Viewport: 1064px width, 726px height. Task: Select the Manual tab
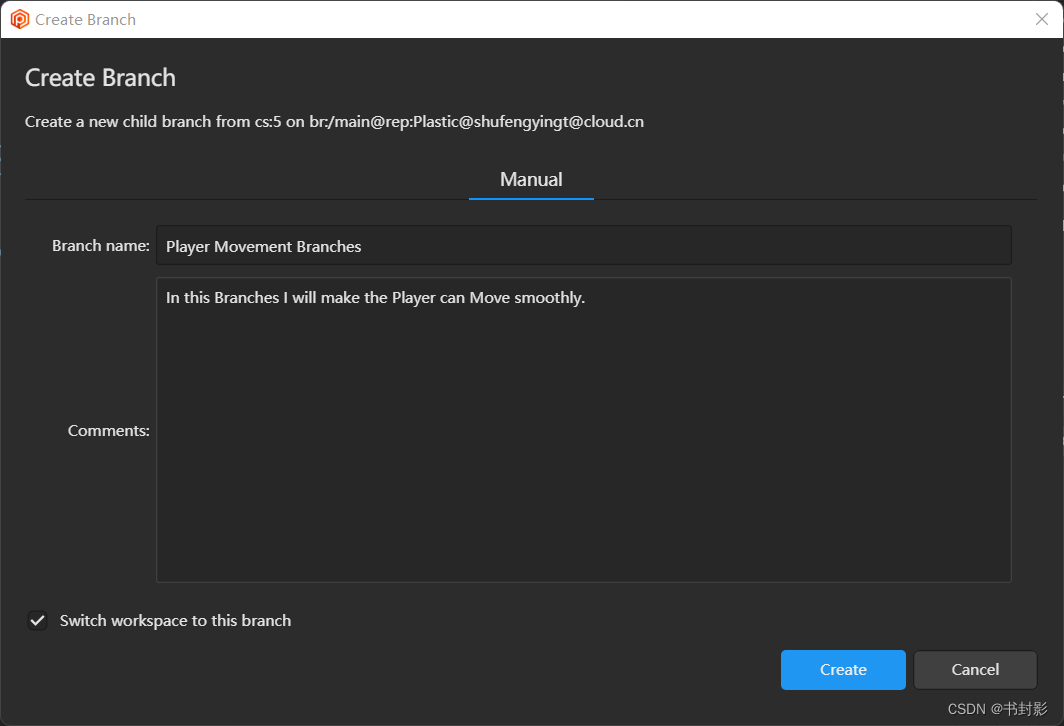(x=531, y=180)
